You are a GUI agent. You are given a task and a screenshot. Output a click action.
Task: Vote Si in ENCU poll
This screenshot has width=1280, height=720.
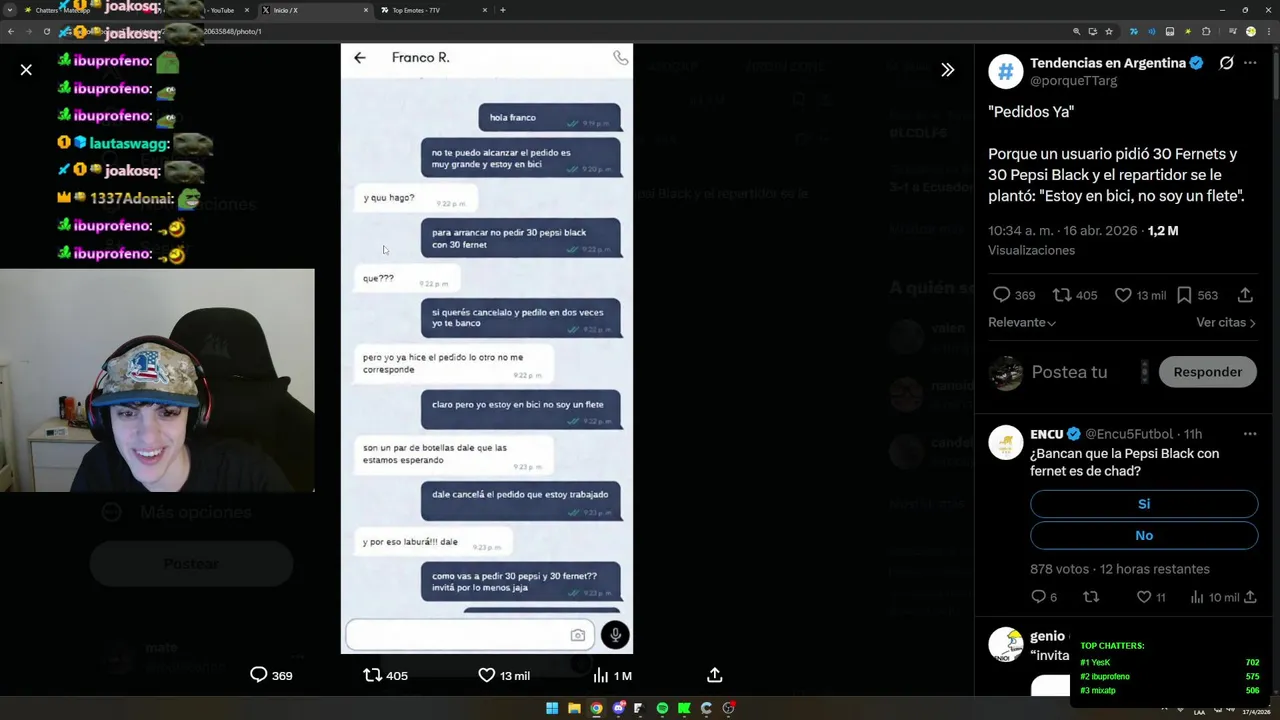[1144, 504]
